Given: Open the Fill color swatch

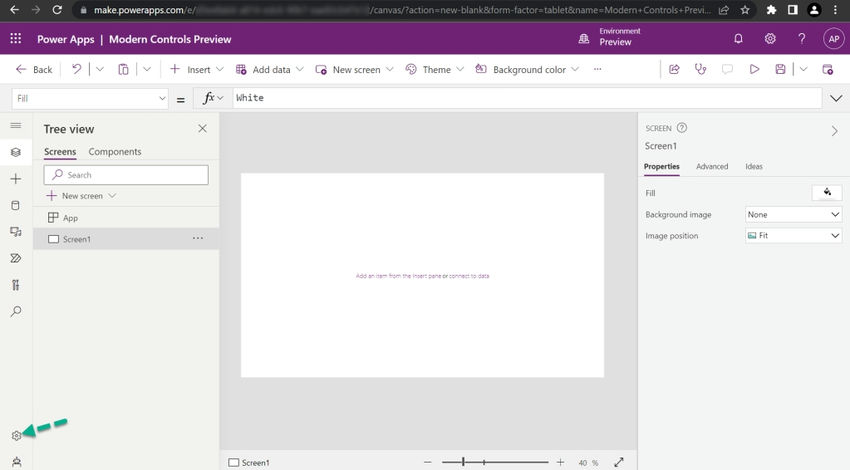Looking at the screenshot, I should click(827, 192).
